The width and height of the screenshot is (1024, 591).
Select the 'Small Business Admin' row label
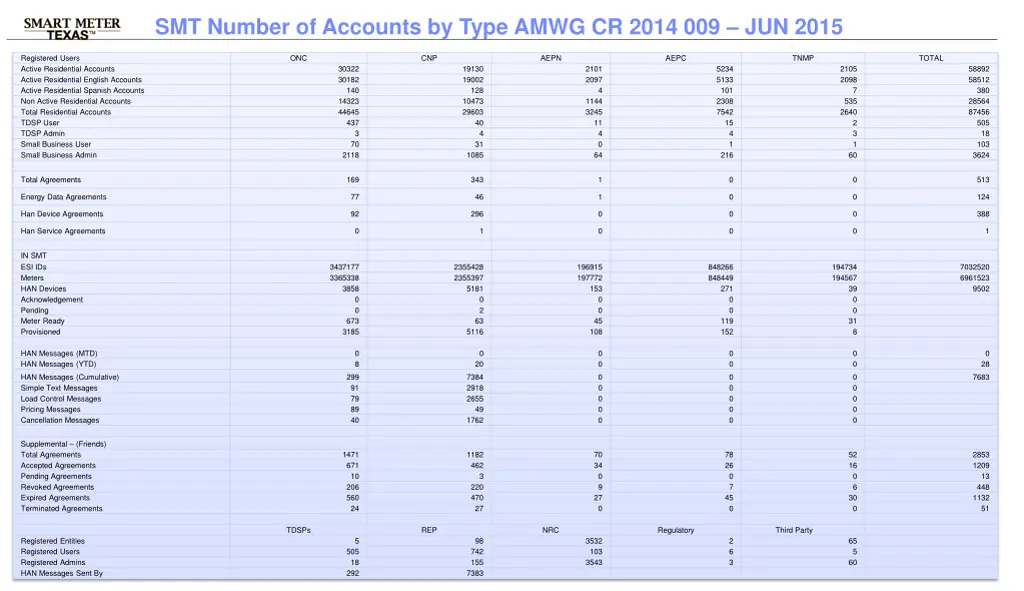click(58, 155)
